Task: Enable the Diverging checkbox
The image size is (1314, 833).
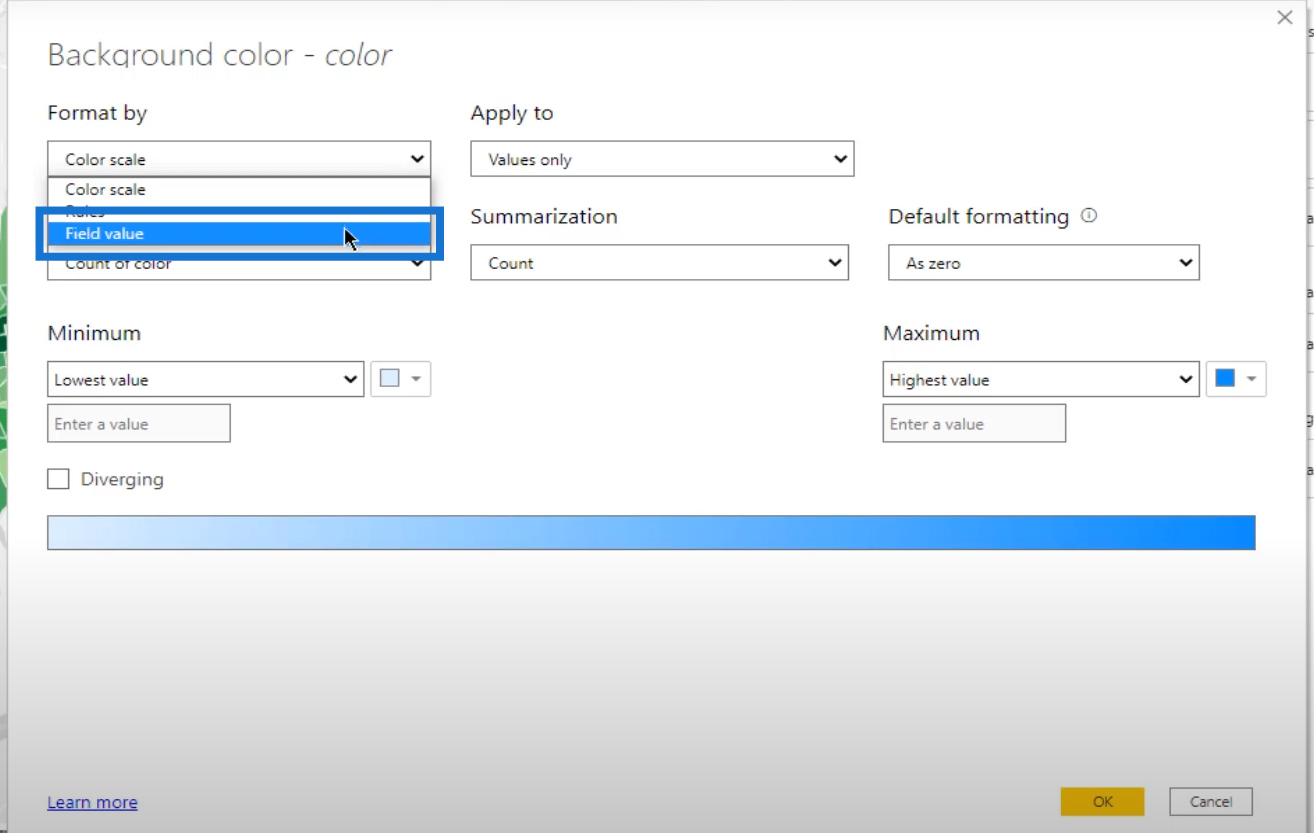Action: 59,479
